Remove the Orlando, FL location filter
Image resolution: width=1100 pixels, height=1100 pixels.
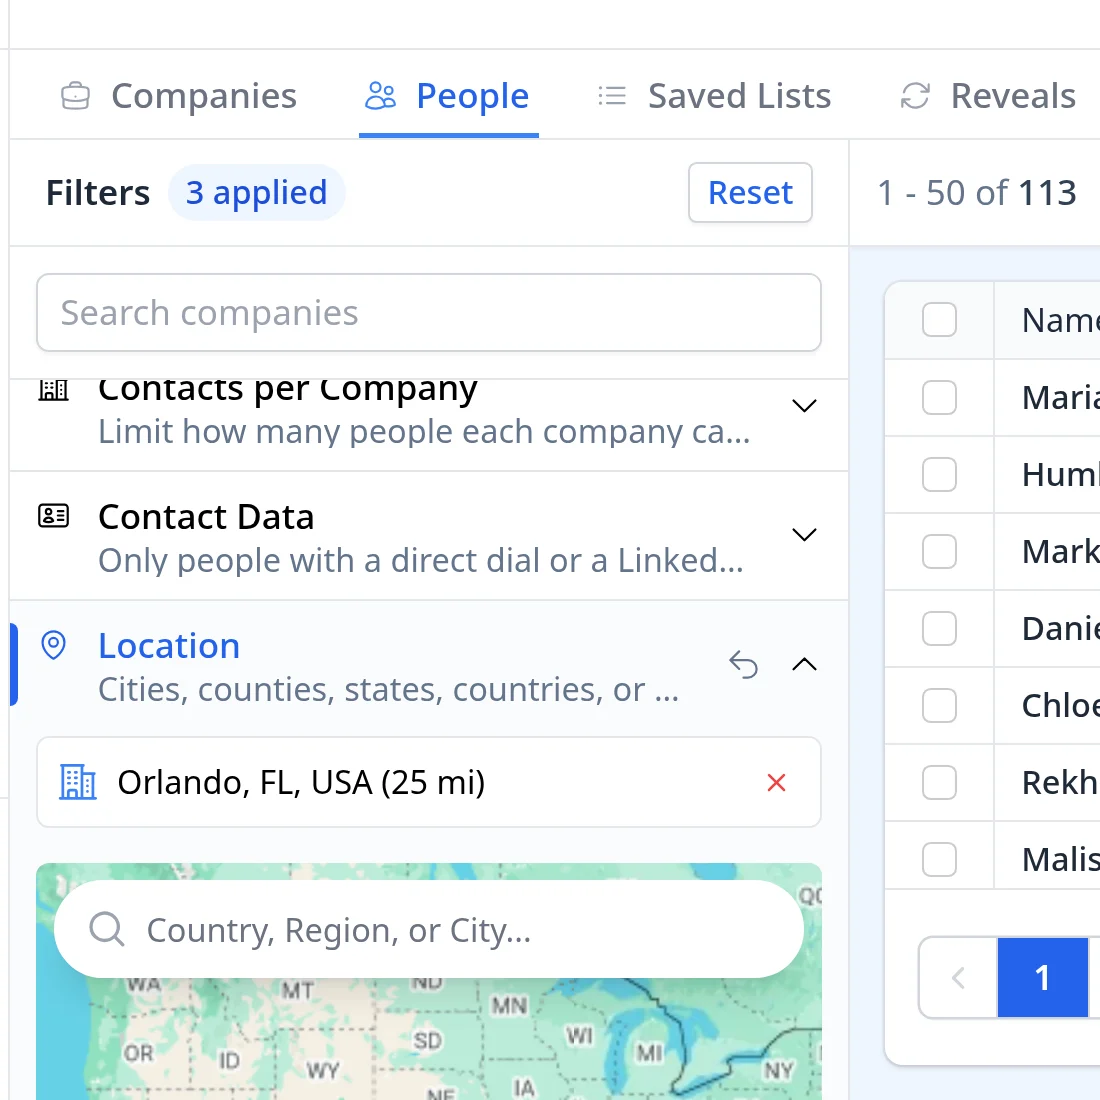click(x=776, y=782)
